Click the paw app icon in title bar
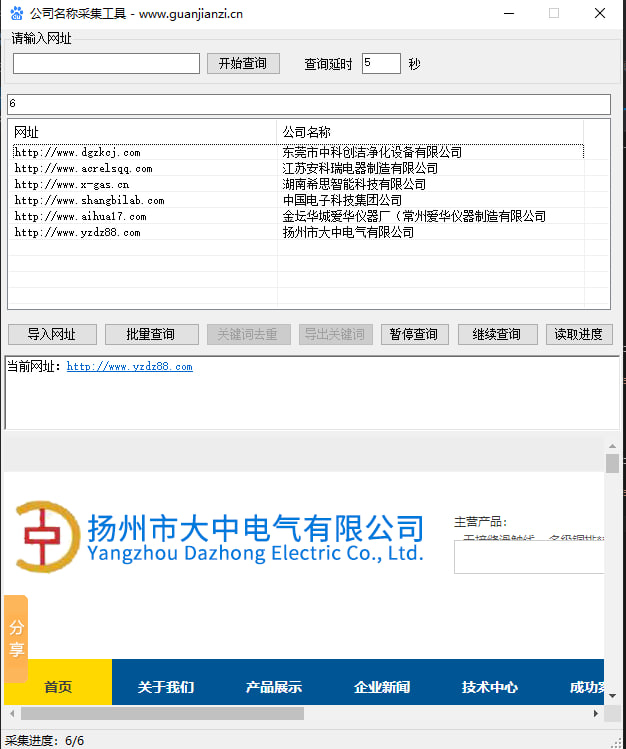The image size is (626, 749). tap(17, 13)
